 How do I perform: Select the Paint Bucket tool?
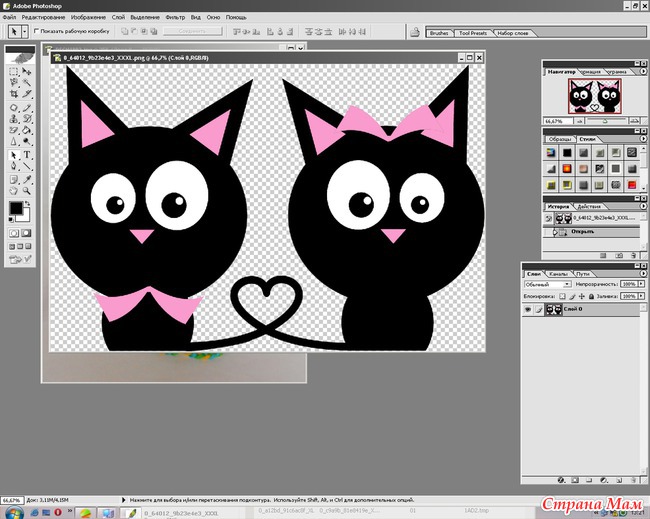(x=27, y=132)
